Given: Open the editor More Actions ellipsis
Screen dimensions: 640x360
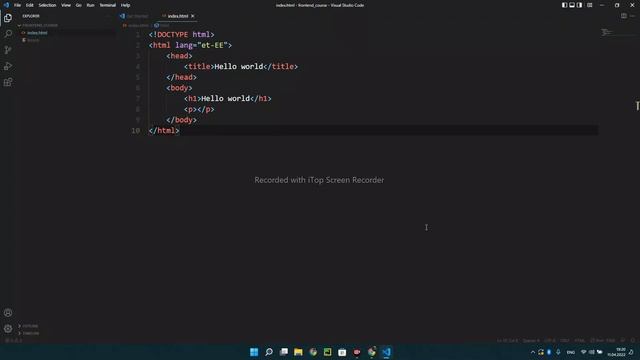Looking at the screenshot, I should [x=632, y=16].
